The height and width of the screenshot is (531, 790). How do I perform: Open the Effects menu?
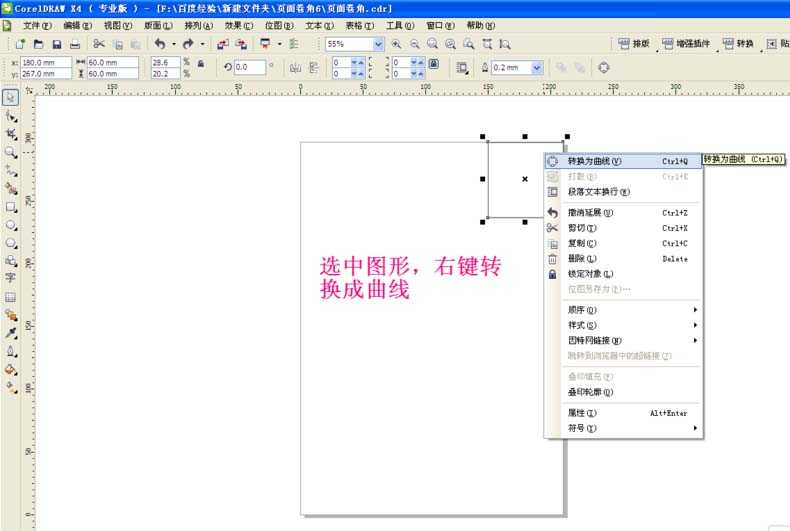point(239,25)
